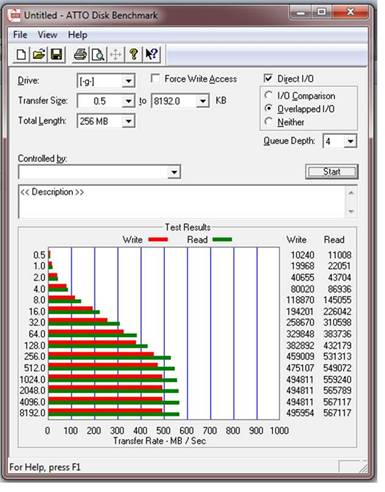Image resolution: width=385 pixels, height=492 pixels.
Task: Click the Open file toolbar icon
Action: (x=39, y=54)
